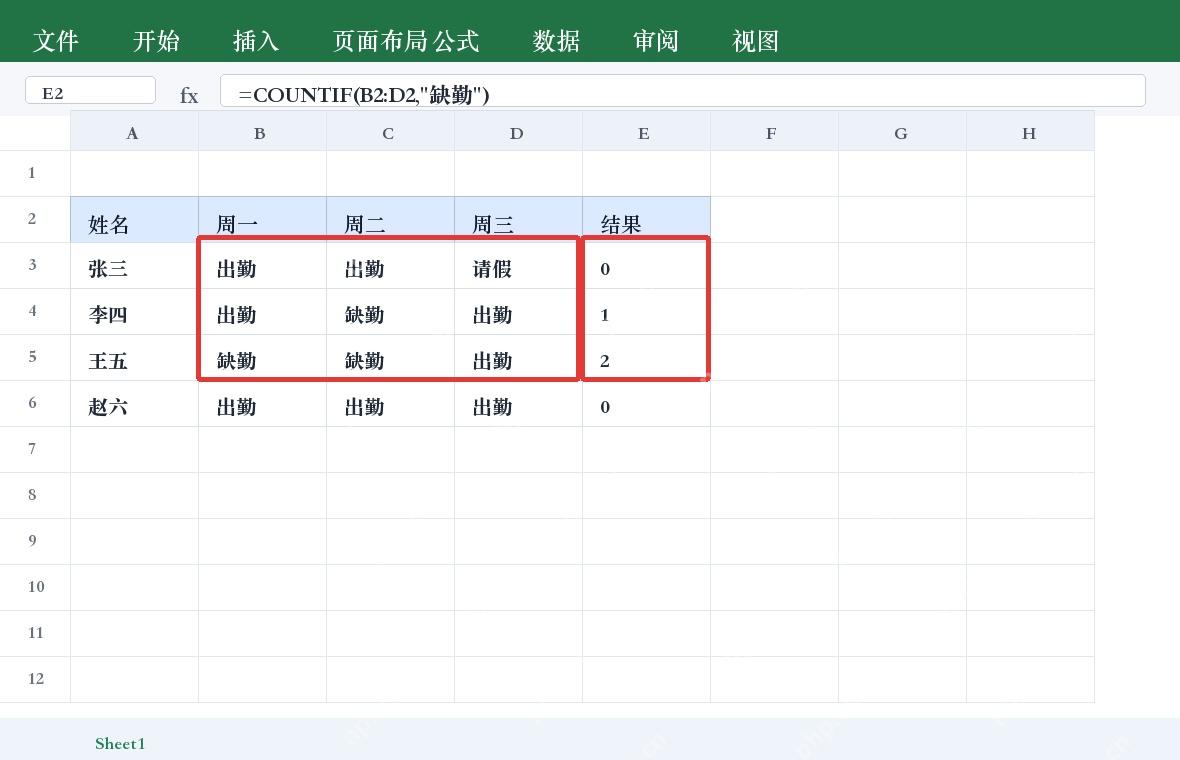Click the 结果 header cell

[646, 220]
